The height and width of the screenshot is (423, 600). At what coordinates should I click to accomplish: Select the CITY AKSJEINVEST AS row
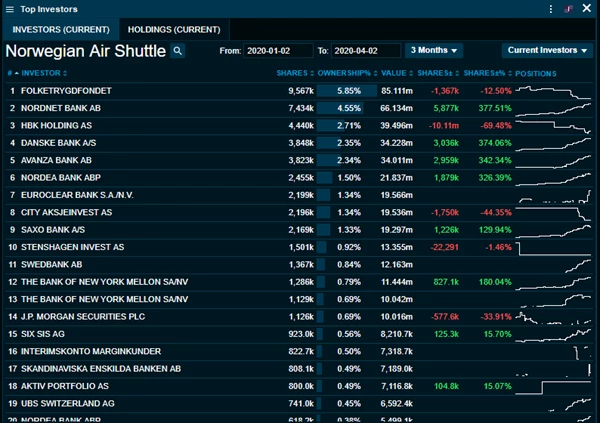[x=299, y=212]
